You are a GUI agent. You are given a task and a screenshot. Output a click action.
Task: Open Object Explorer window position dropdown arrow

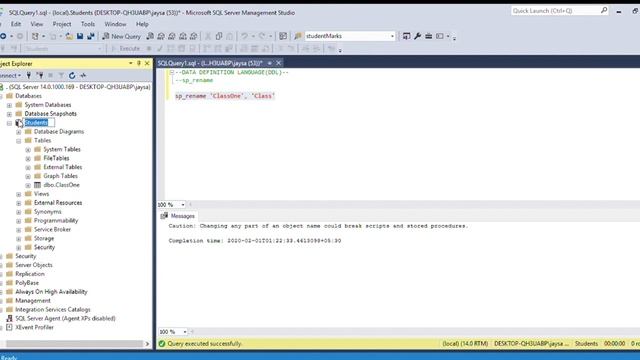(x=131, y=64)
